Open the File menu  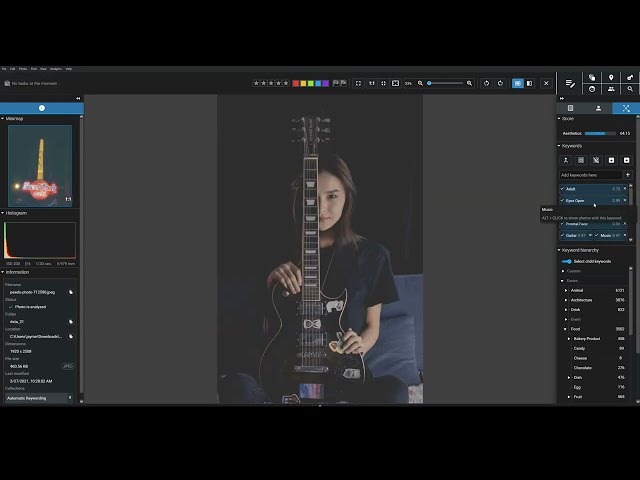tap(4, 69)
